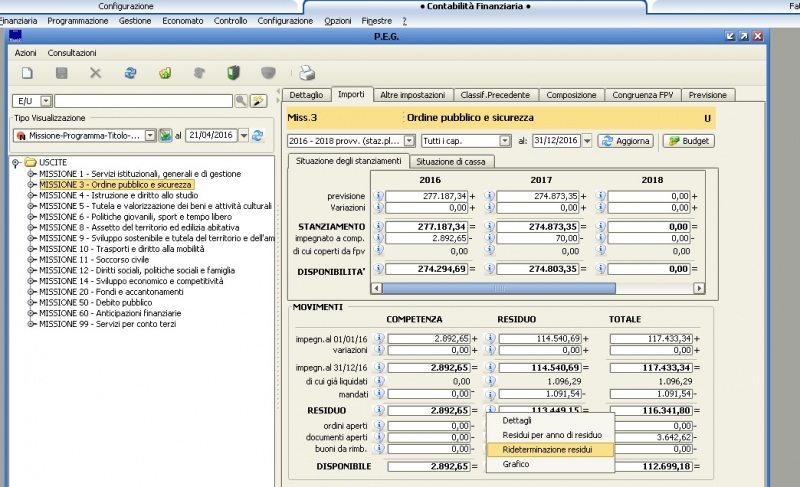Viewport: 800px width, 487px height.
Task: Click the blue refresh icon in top toolbar
Action: coord(130,73)
